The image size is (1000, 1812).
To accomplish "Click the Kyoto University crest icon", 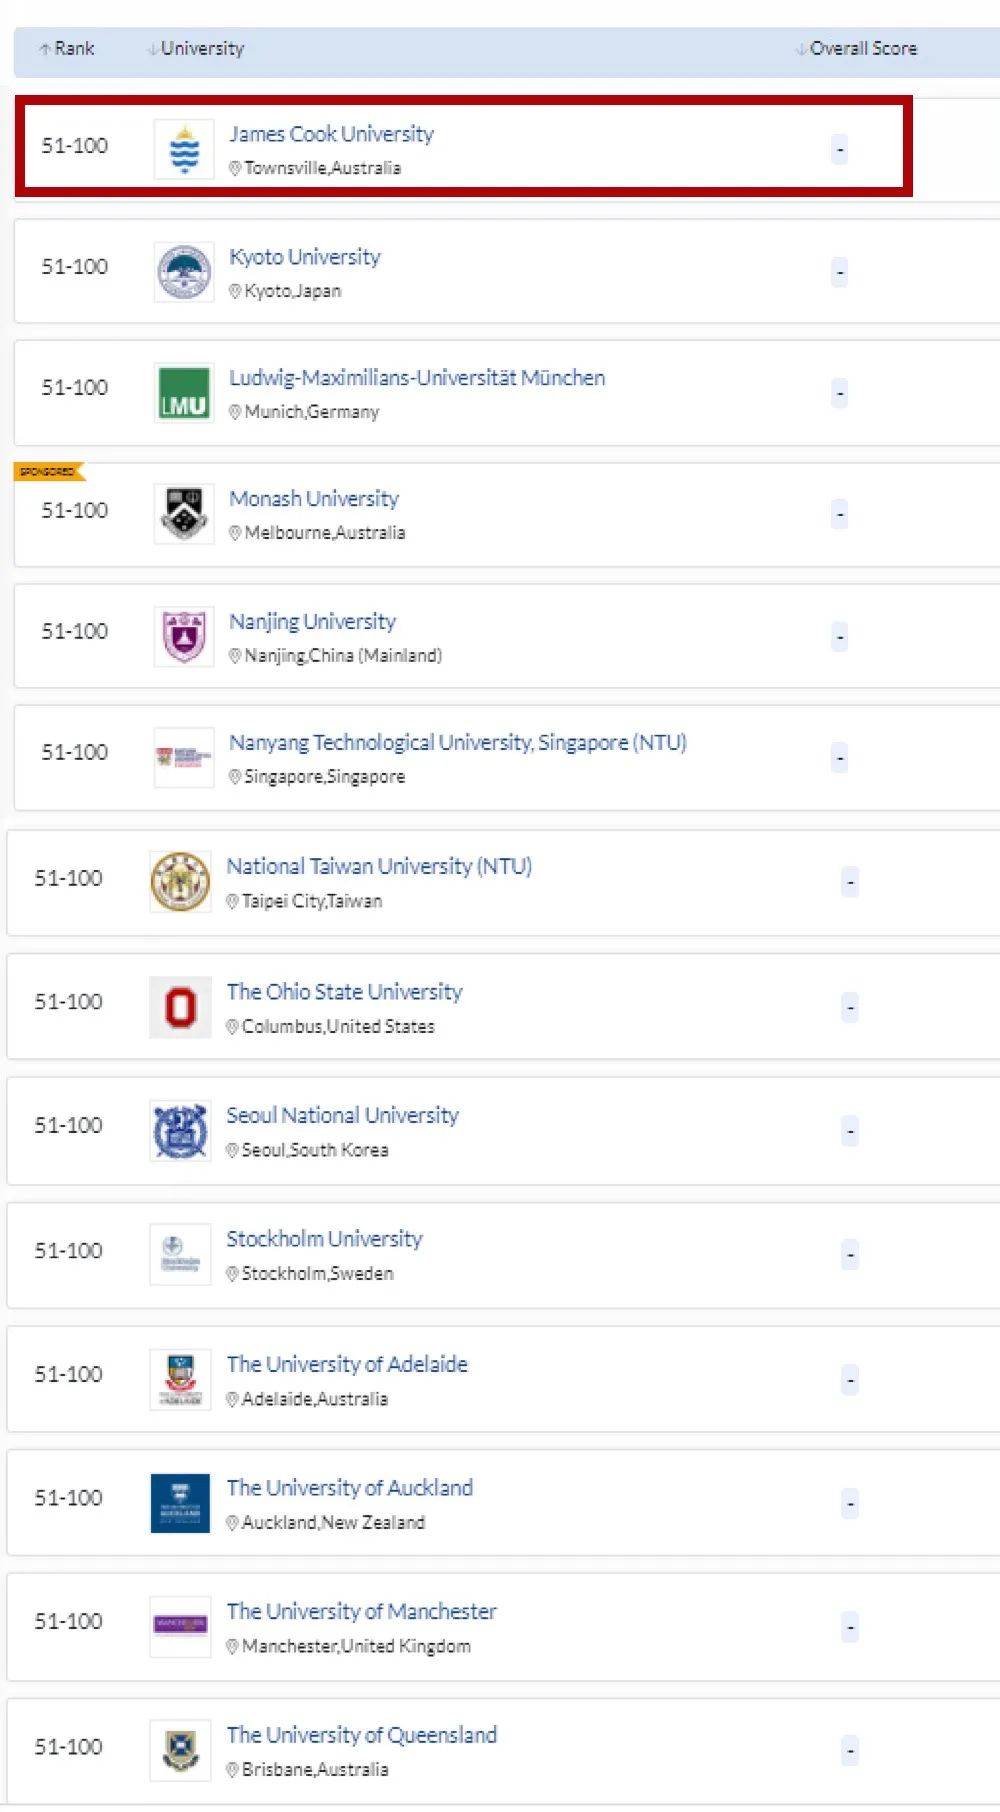I will pos(184,272).
